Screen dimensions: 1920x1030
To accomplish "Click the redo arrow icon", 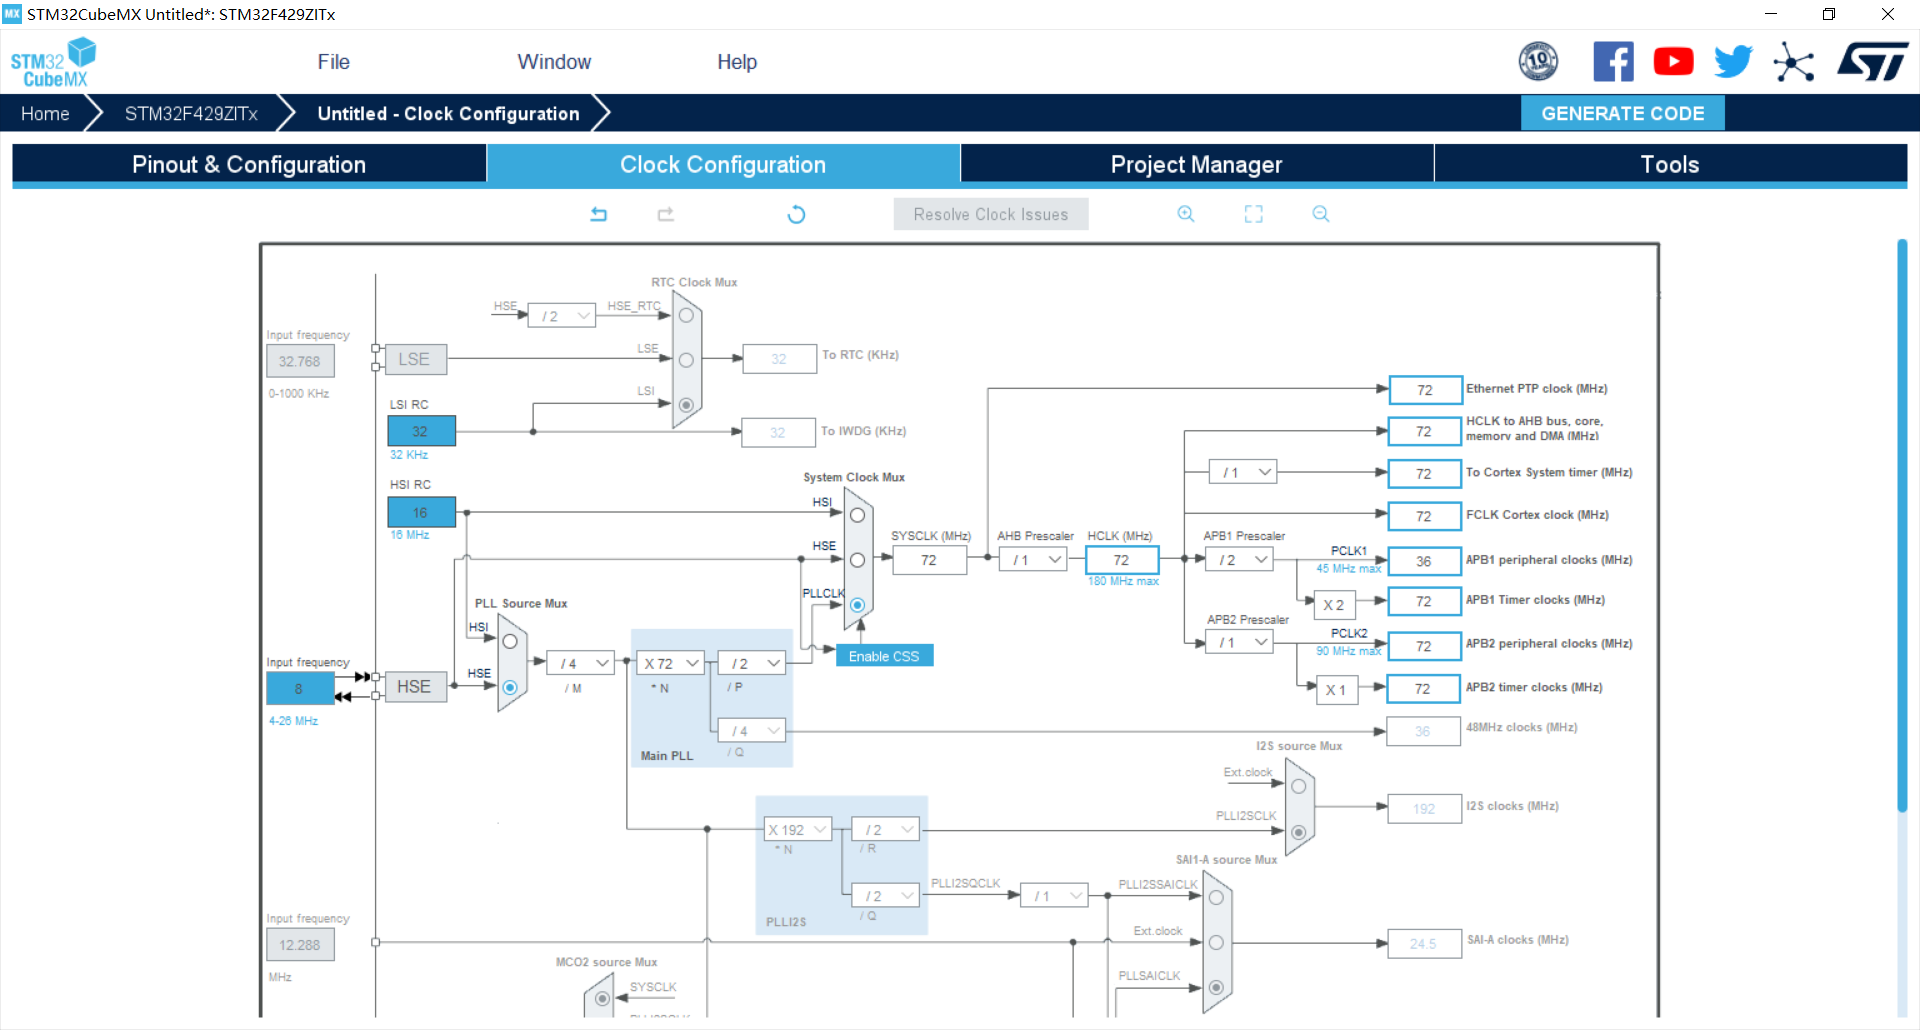I will click(x=666, y=214).
